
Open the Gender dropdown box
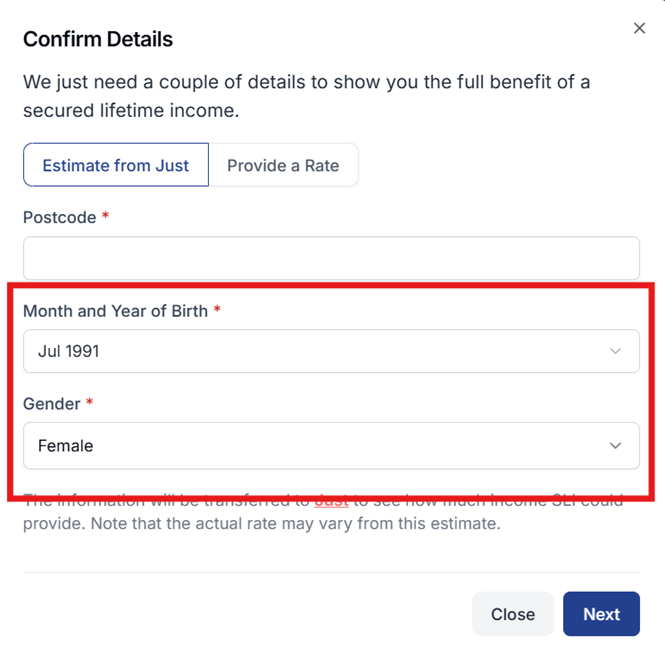(x=331, y=445)
